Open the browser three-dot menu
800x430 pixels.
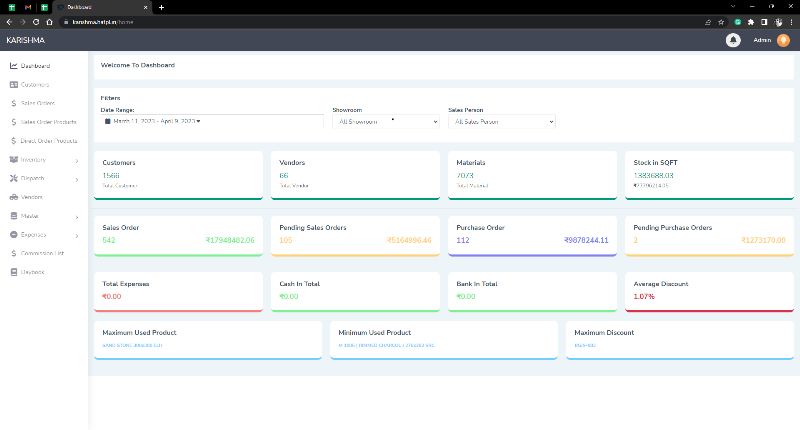(791, 22)
